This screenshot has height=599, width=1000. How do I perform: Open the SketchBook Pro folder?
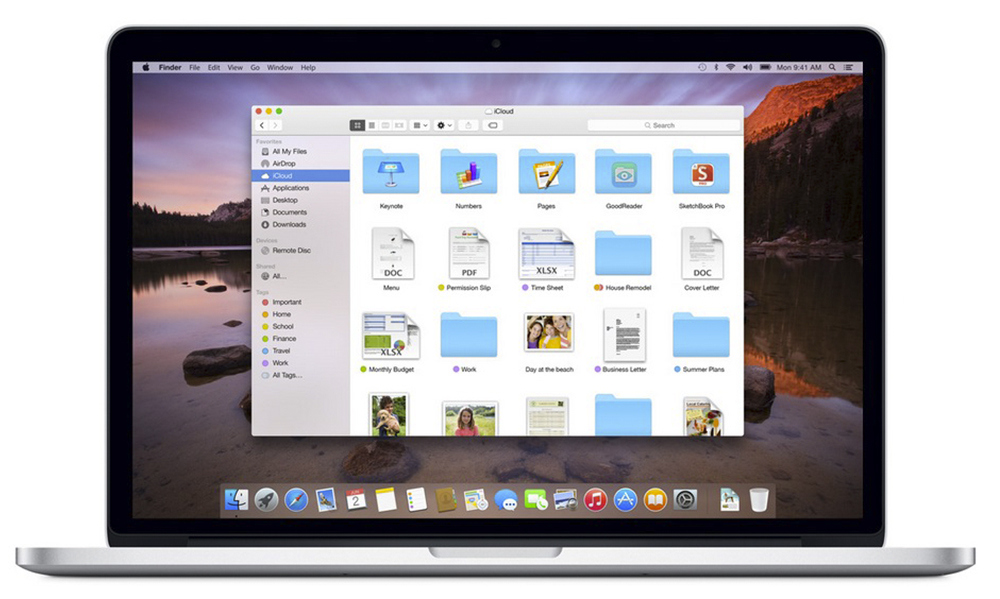click(x=700, y=173)
